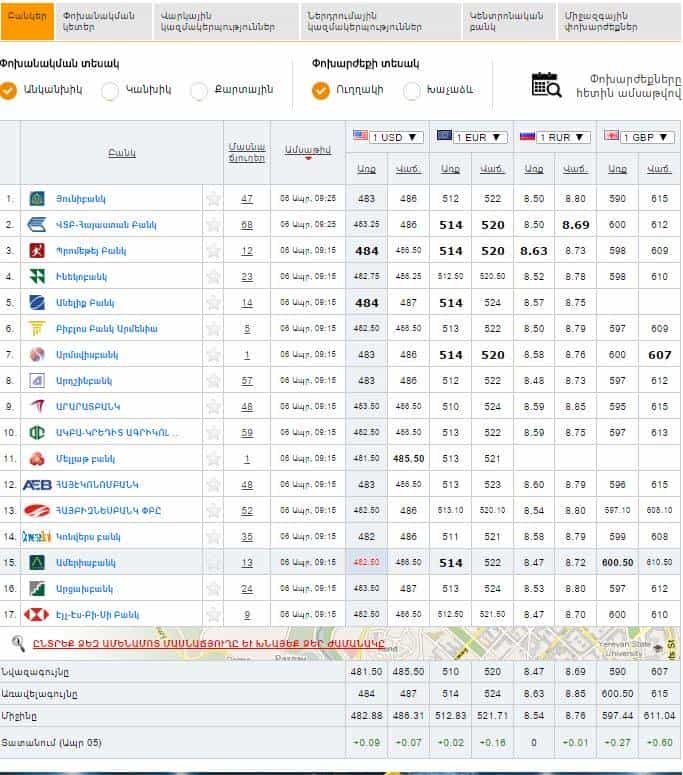Click the AEB logo in row 12
The width and height of the screenshot is (683, 775).
point(37,484)
